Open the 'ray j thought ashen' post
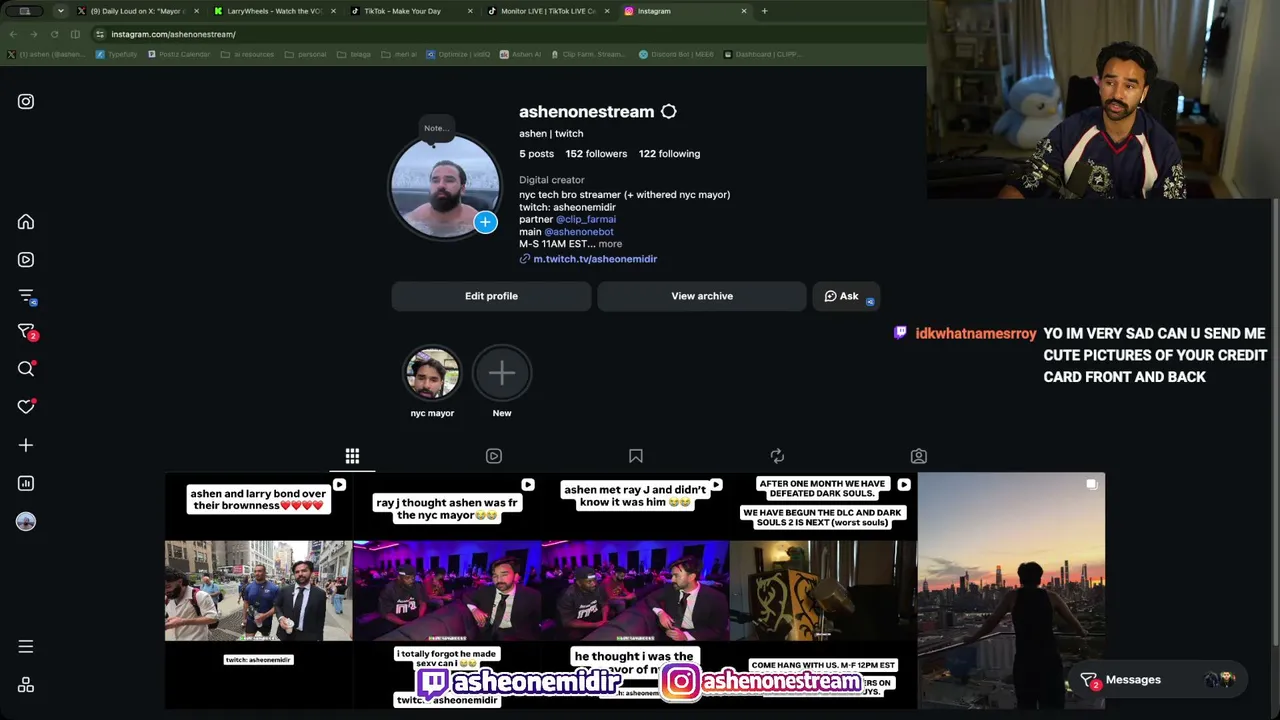This screenshot has width=1280, height=720. click(x=447, y=591)
